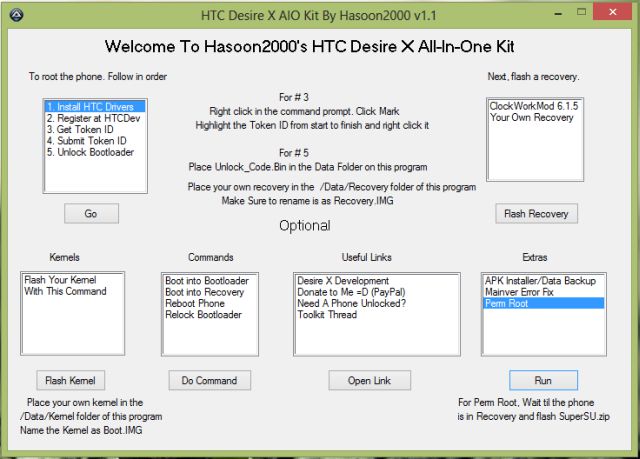Choose ClockWorkMod 6.1.5 recovery
This screenshot has width=640, height=459.
pos(535,106)
